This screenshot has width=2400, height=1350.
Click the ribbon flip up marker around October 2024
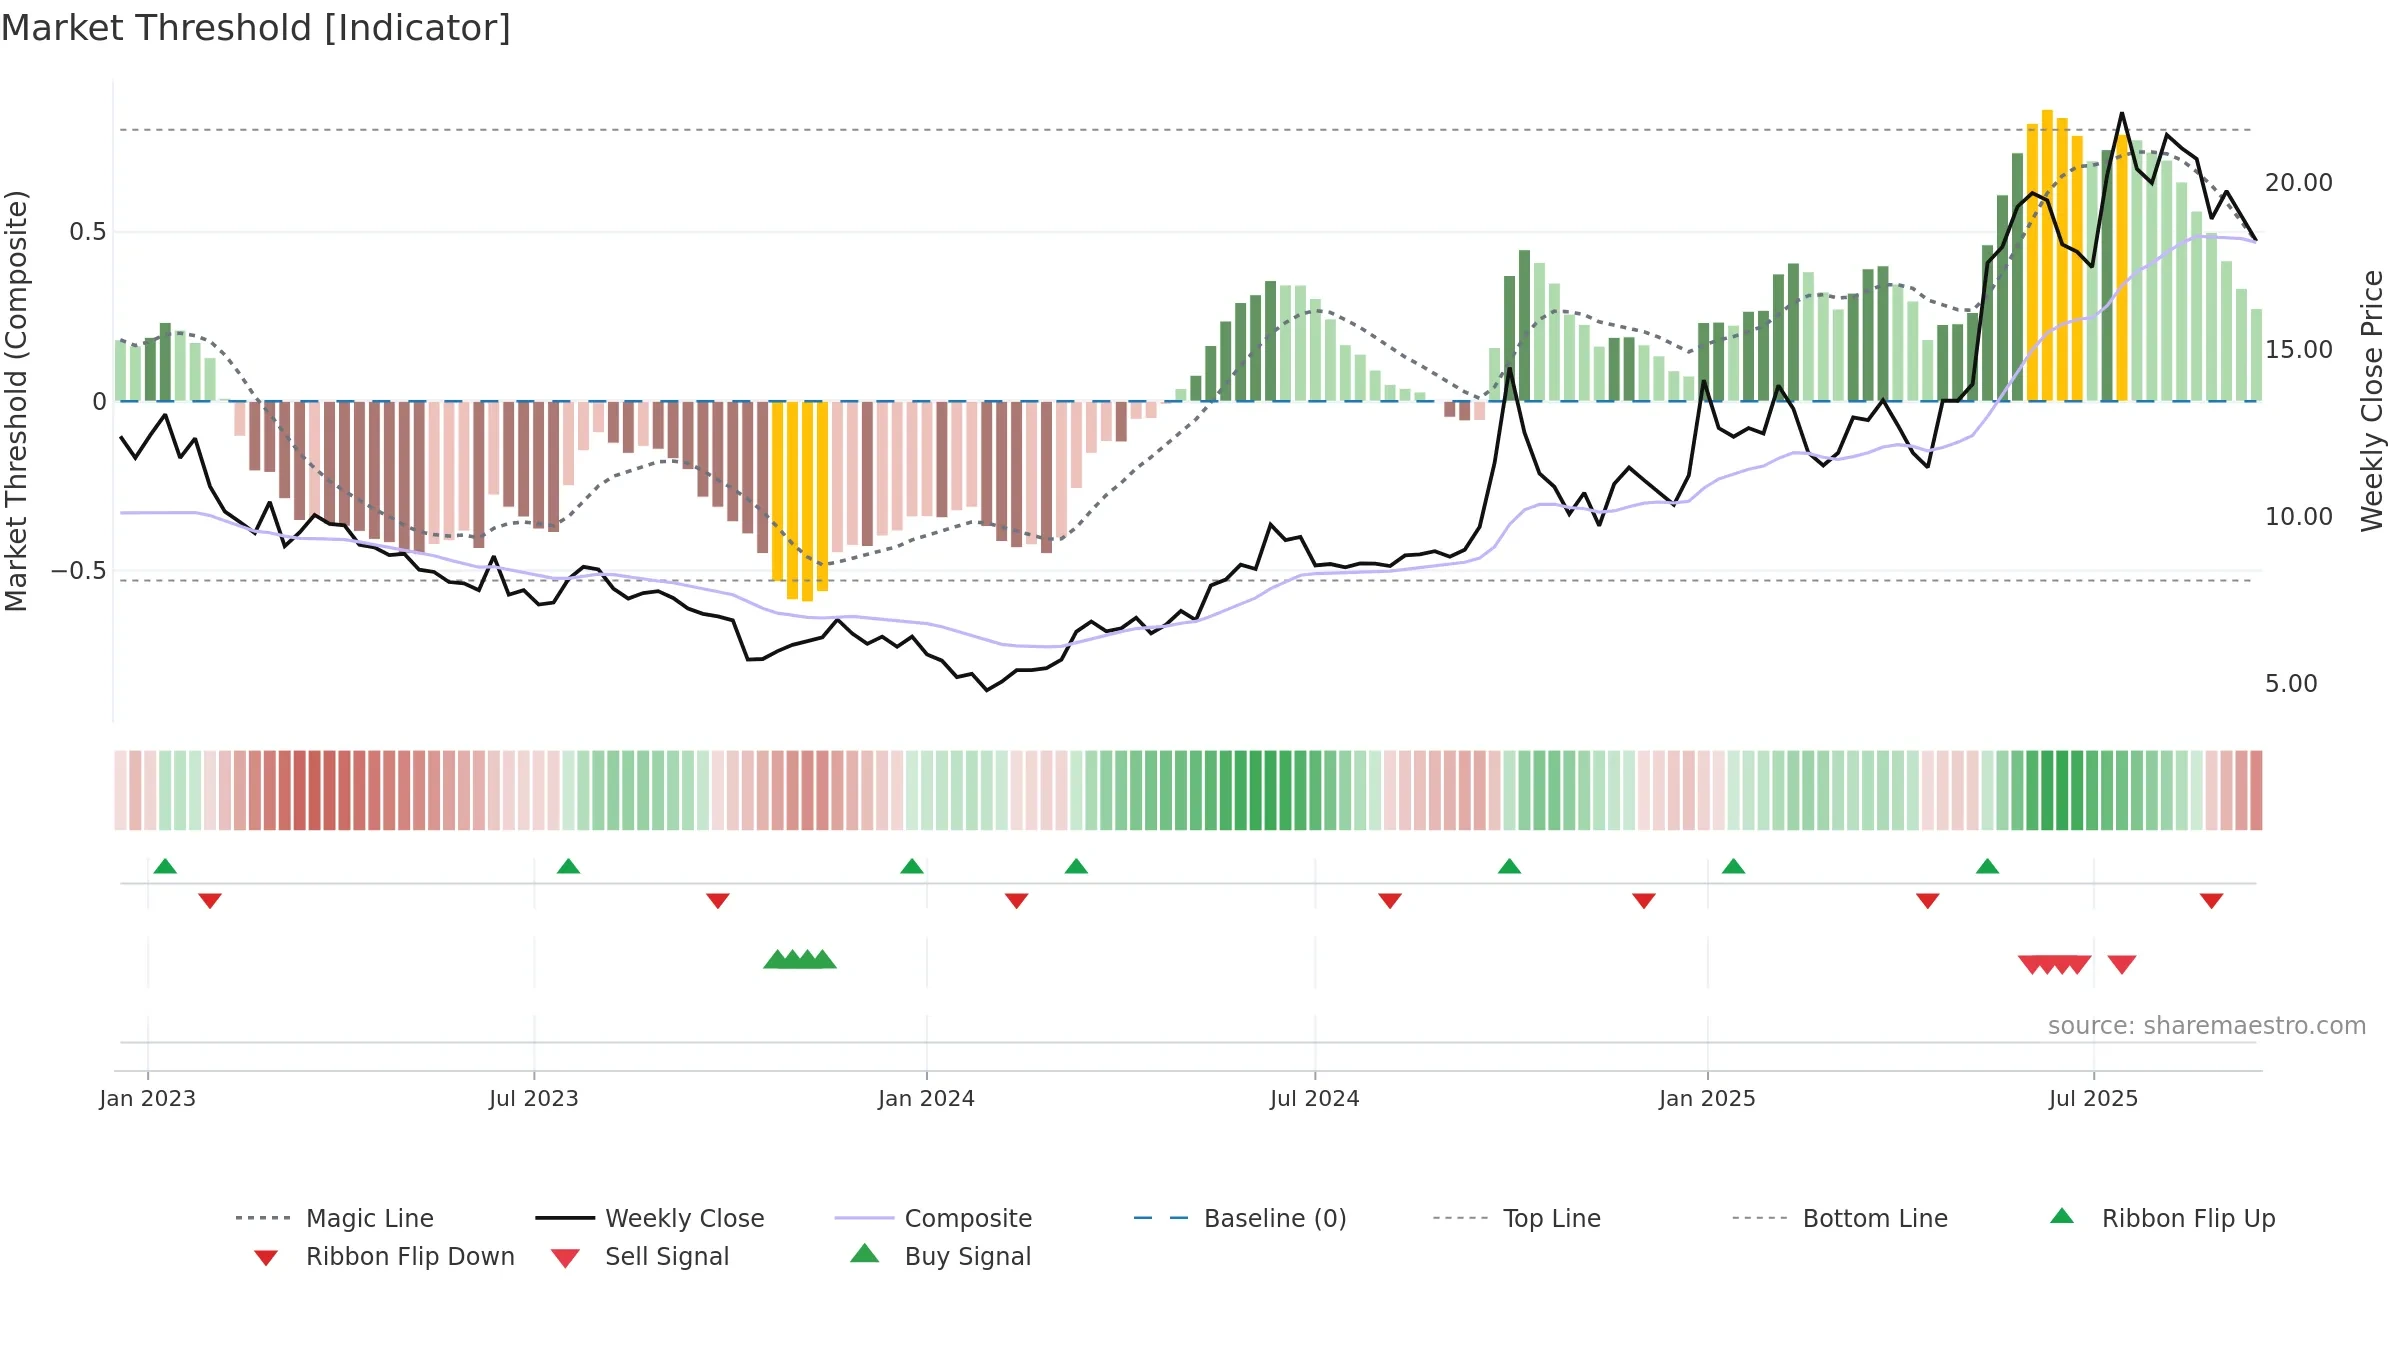pyautogui.click(x=1510, y=866)
